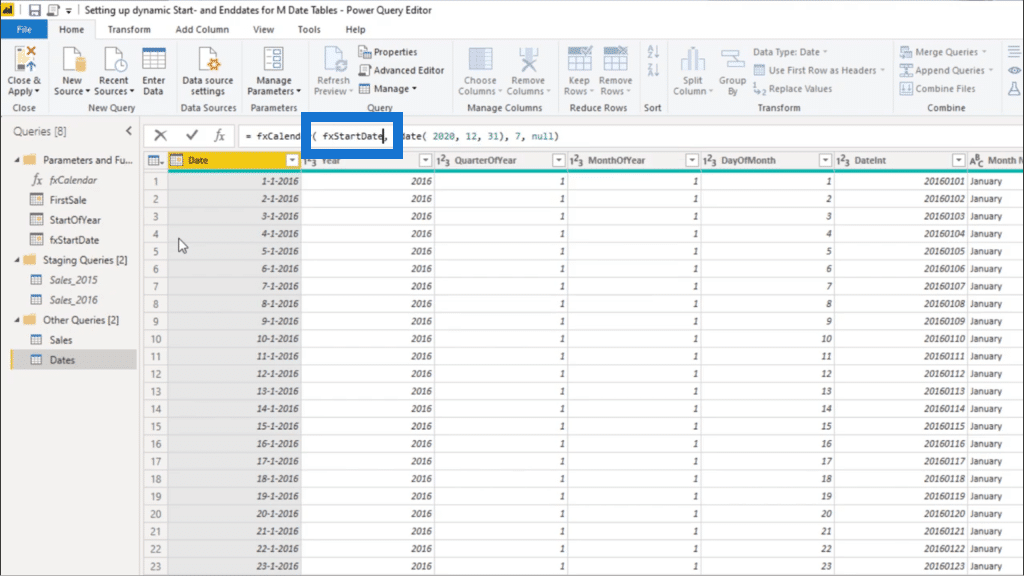This screenshot has height=576, width=1024.
Task: Click inside the formula bar text
Action: coord(630,136)
